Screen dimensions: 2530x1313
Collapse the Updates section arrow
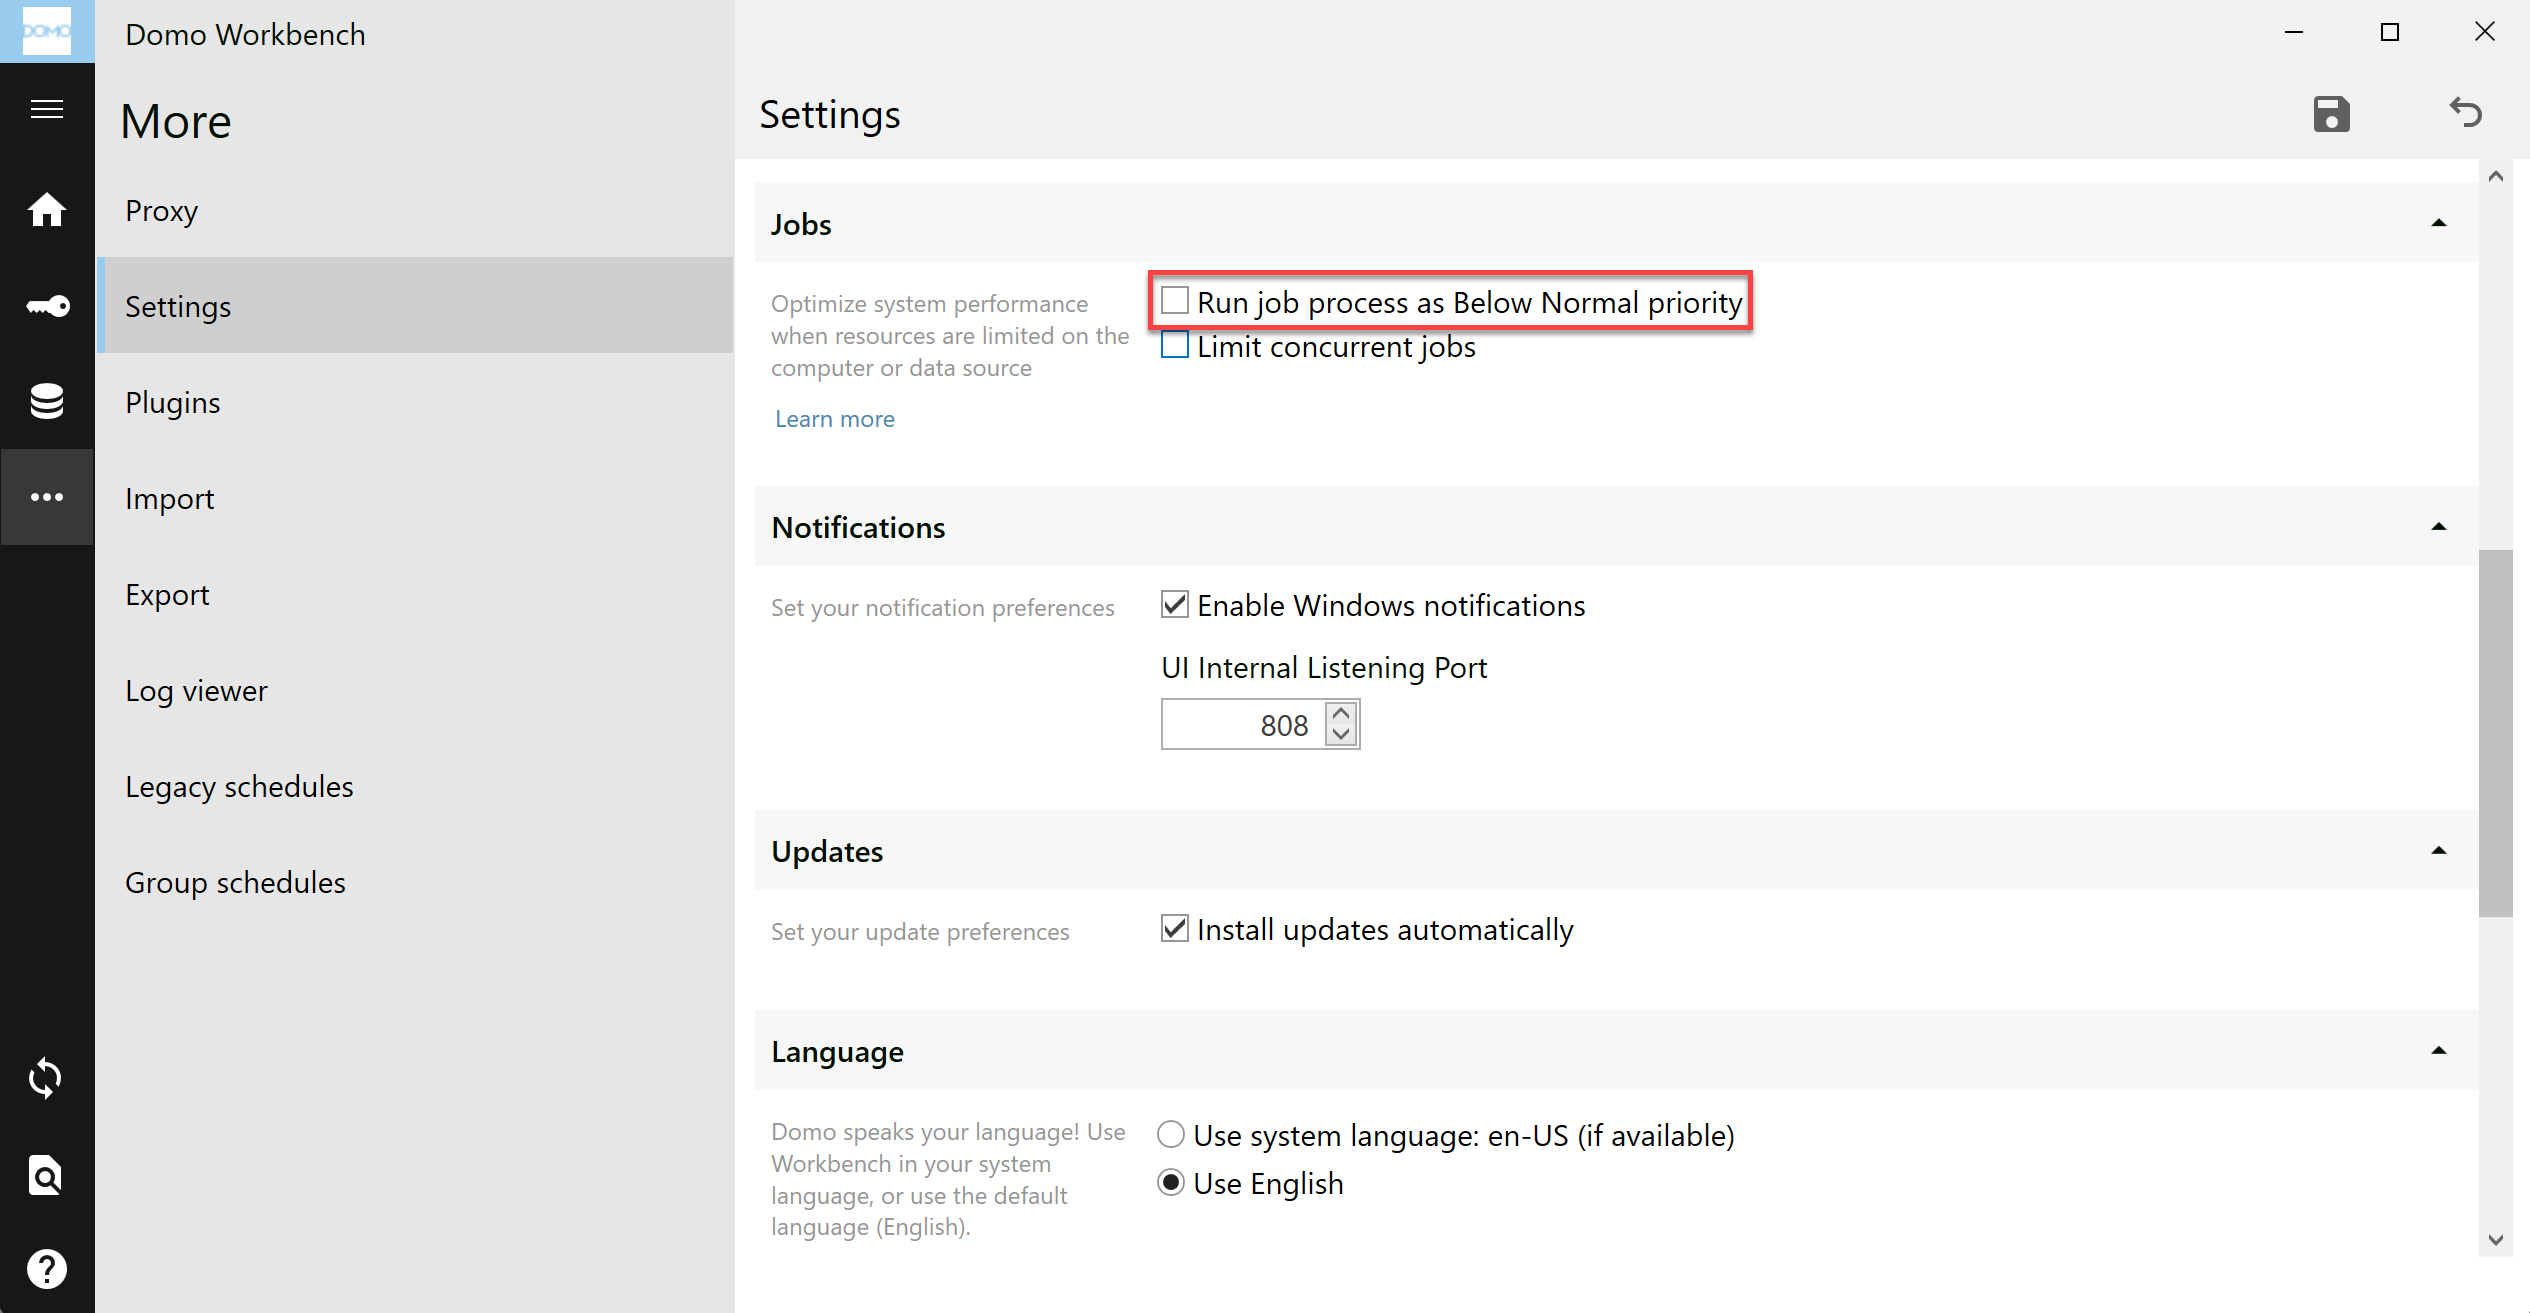pyautogui.click(x=2439, y=851)
